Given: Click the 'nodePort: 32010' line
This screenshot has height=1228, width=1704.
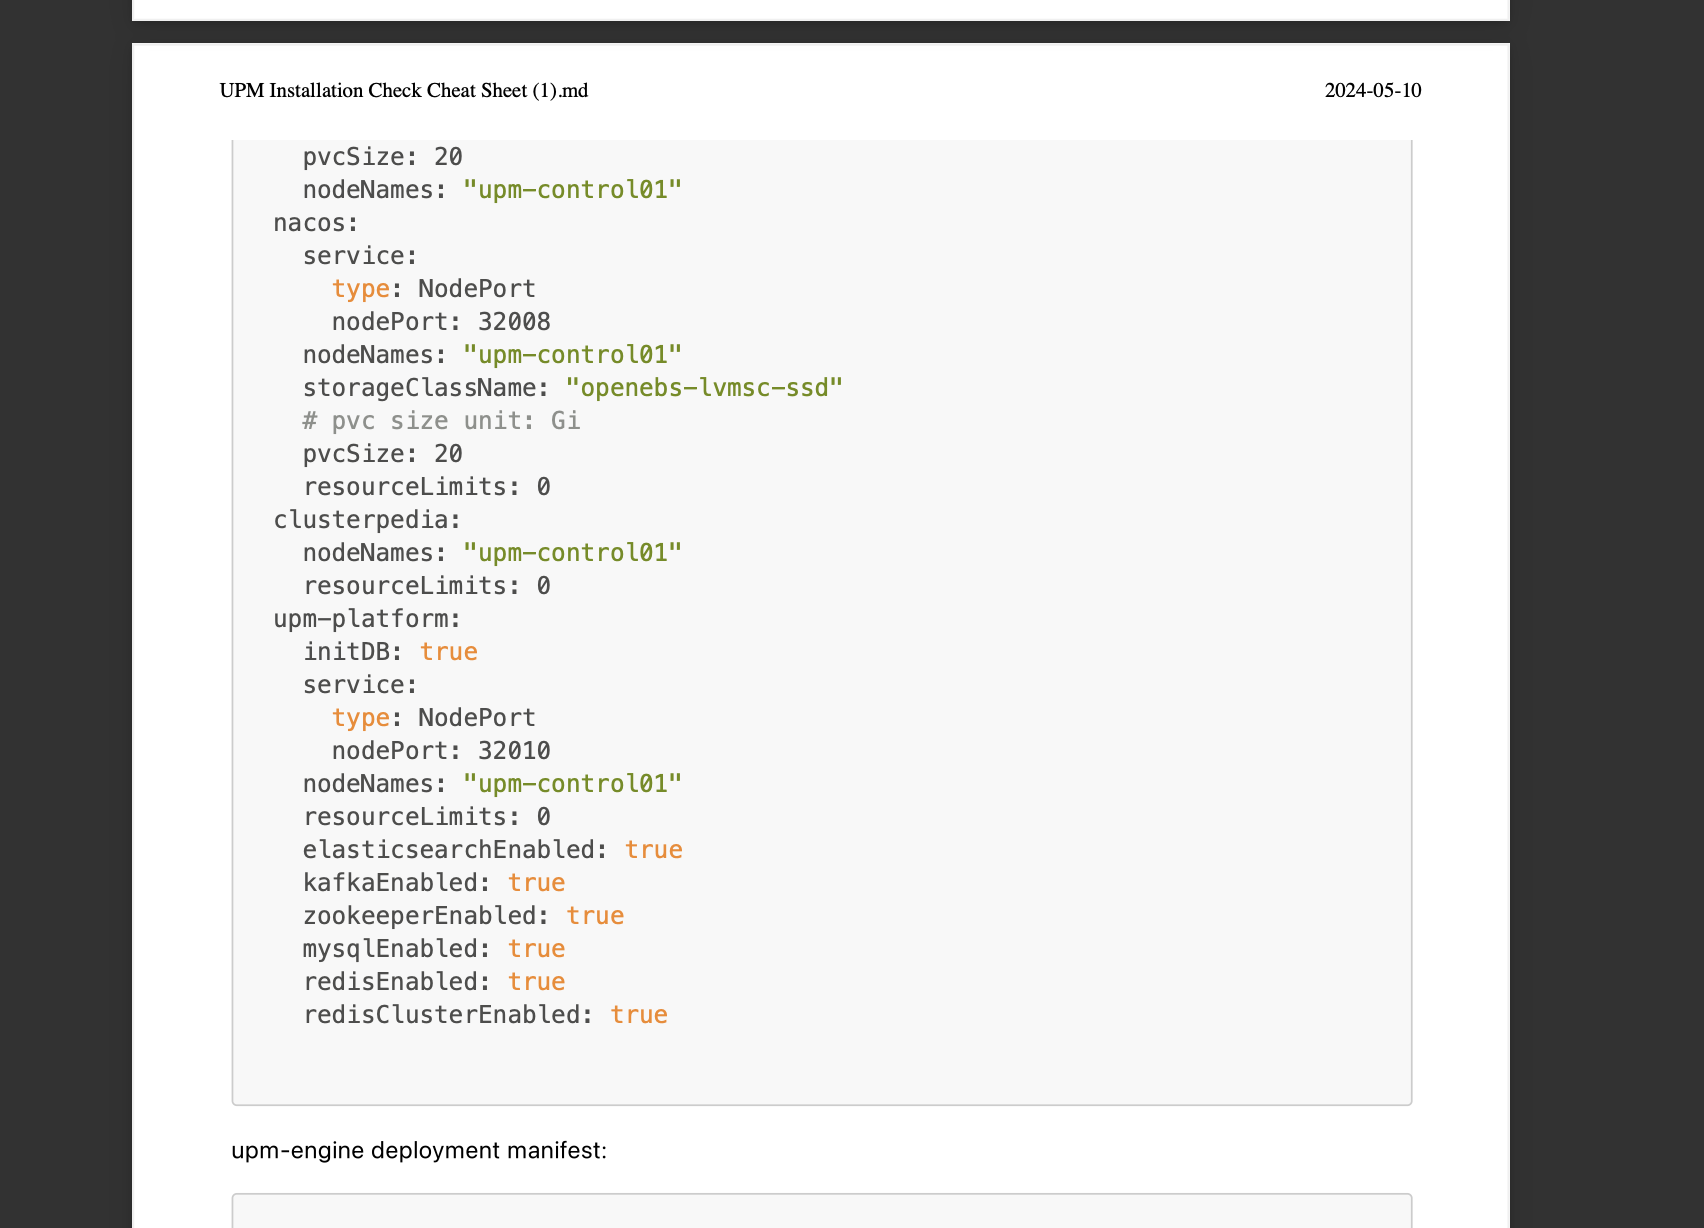Looking at the screenshot, I should coord(441,751).
